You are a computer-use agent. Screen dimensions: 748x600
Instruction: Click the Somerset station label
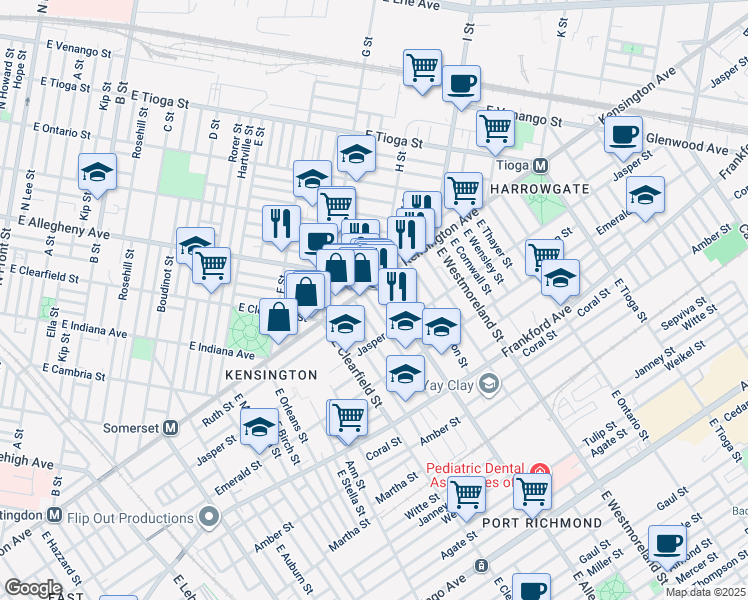tap(131, 428)
